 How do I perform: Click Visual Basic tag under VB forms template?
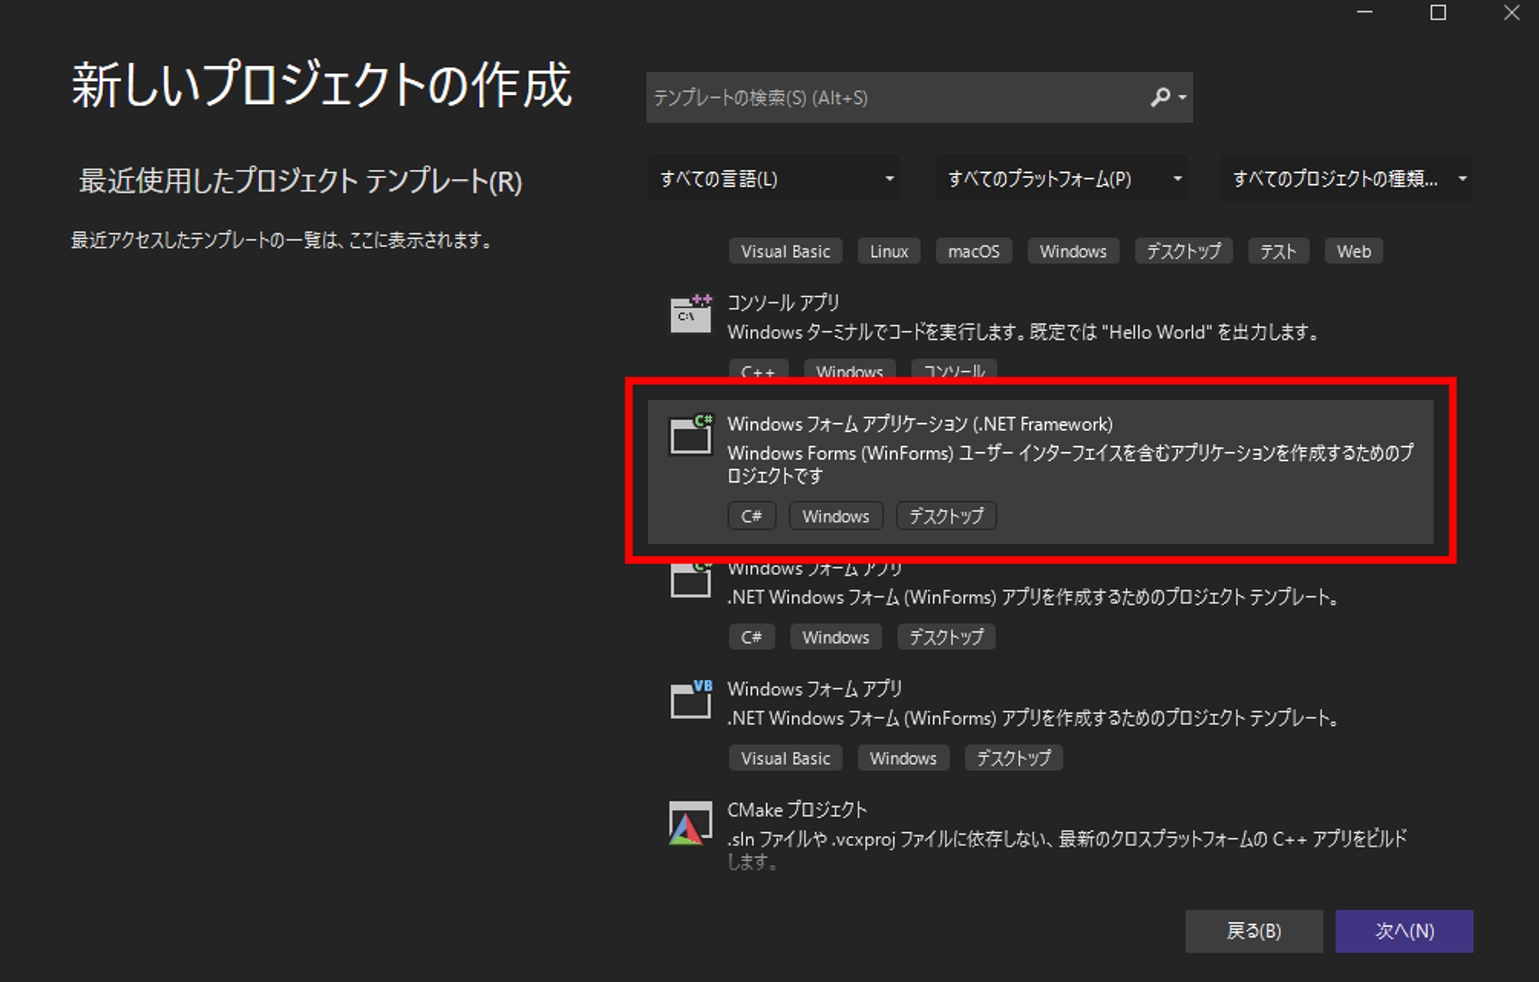click(x=785, y=758)
